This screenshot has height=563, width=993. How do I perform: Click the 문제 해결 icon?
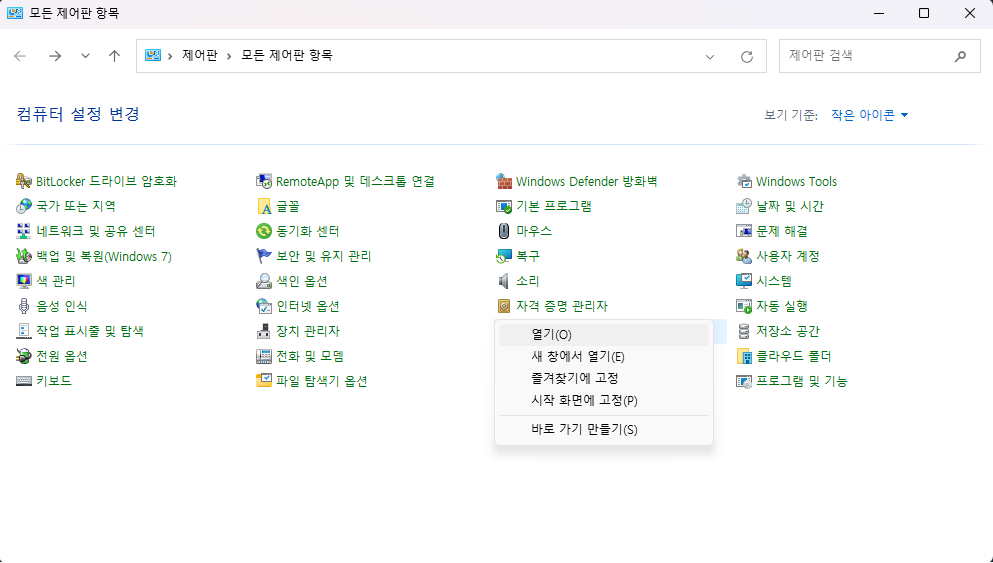[x=743, y=231]
